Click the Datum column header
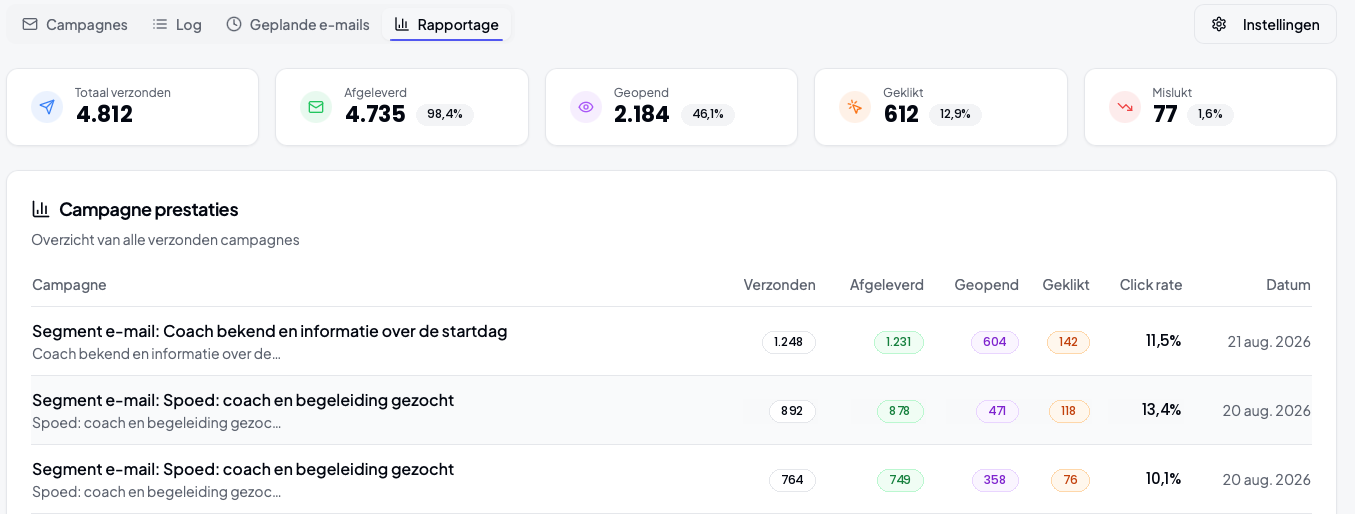The image size is (1355, 514). tap(1288, 285)
